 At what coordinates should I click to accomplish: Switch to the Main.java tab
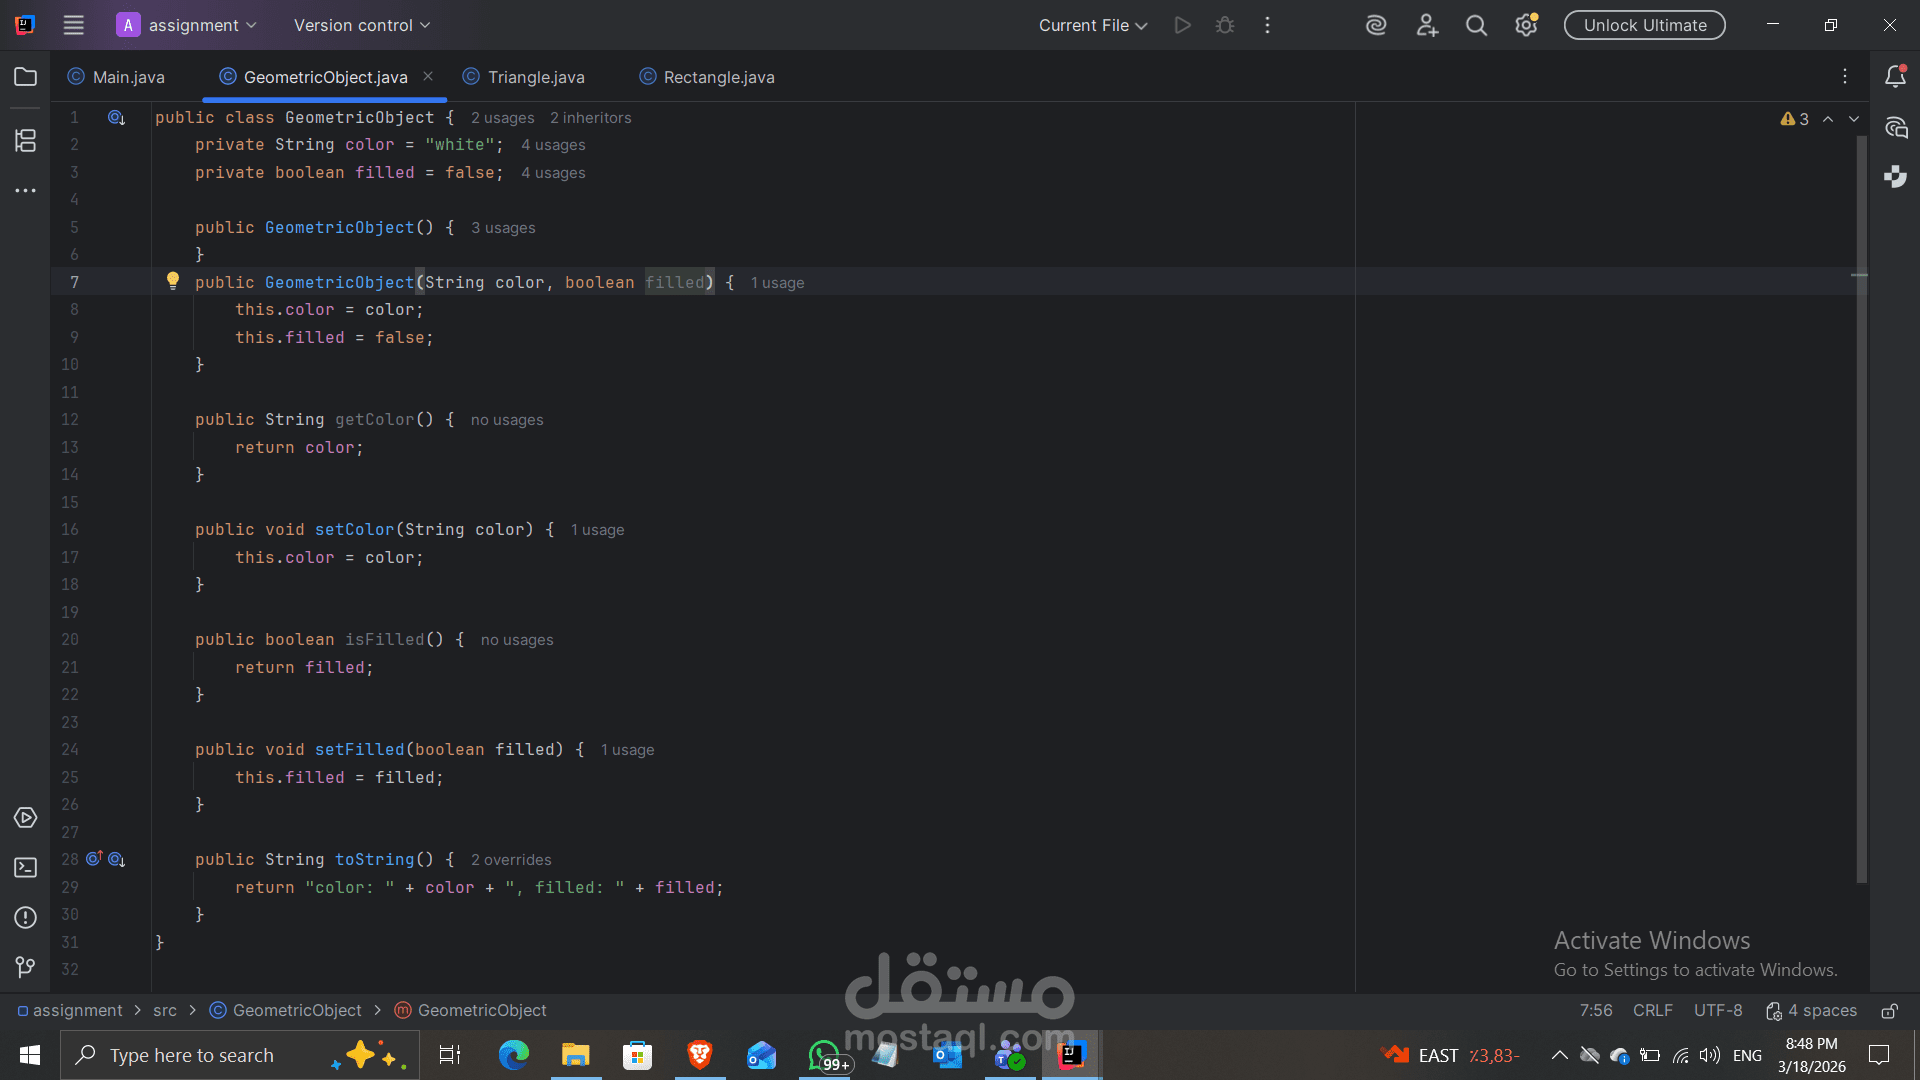(117, 77)
